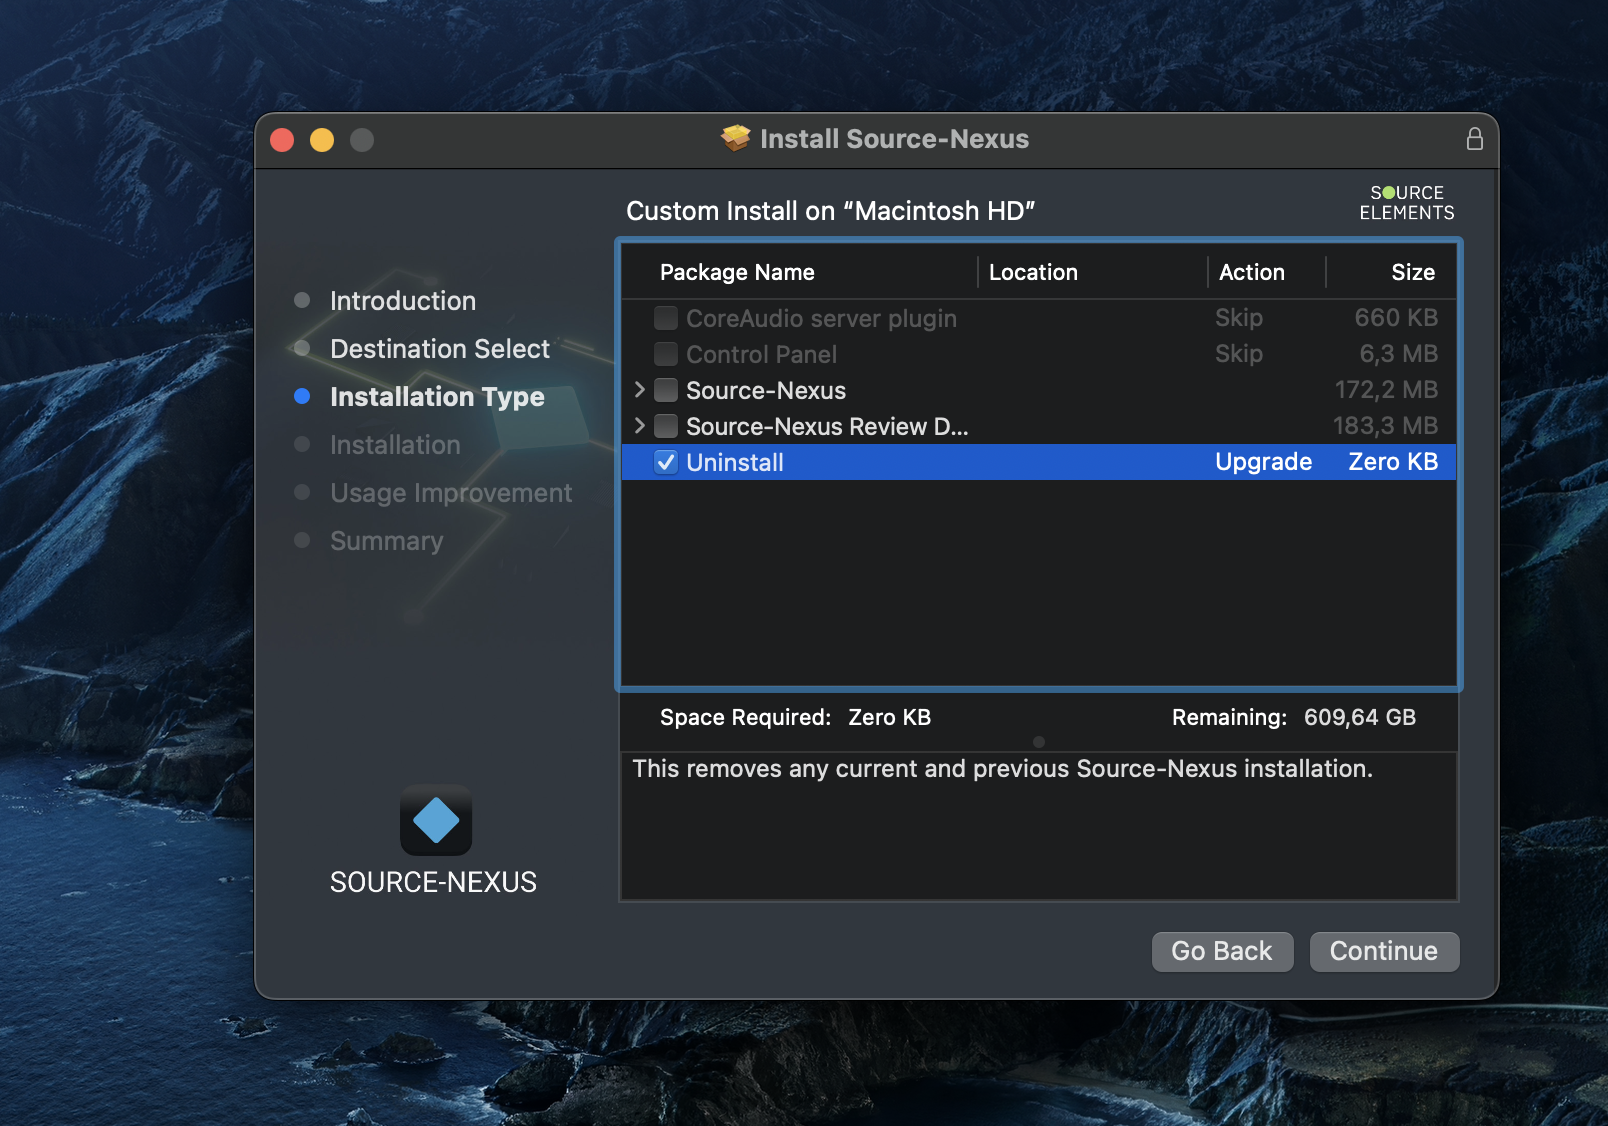Screen dimensions: 1608x1126
Task: Click the installer package icon in title
Action: 736,139
